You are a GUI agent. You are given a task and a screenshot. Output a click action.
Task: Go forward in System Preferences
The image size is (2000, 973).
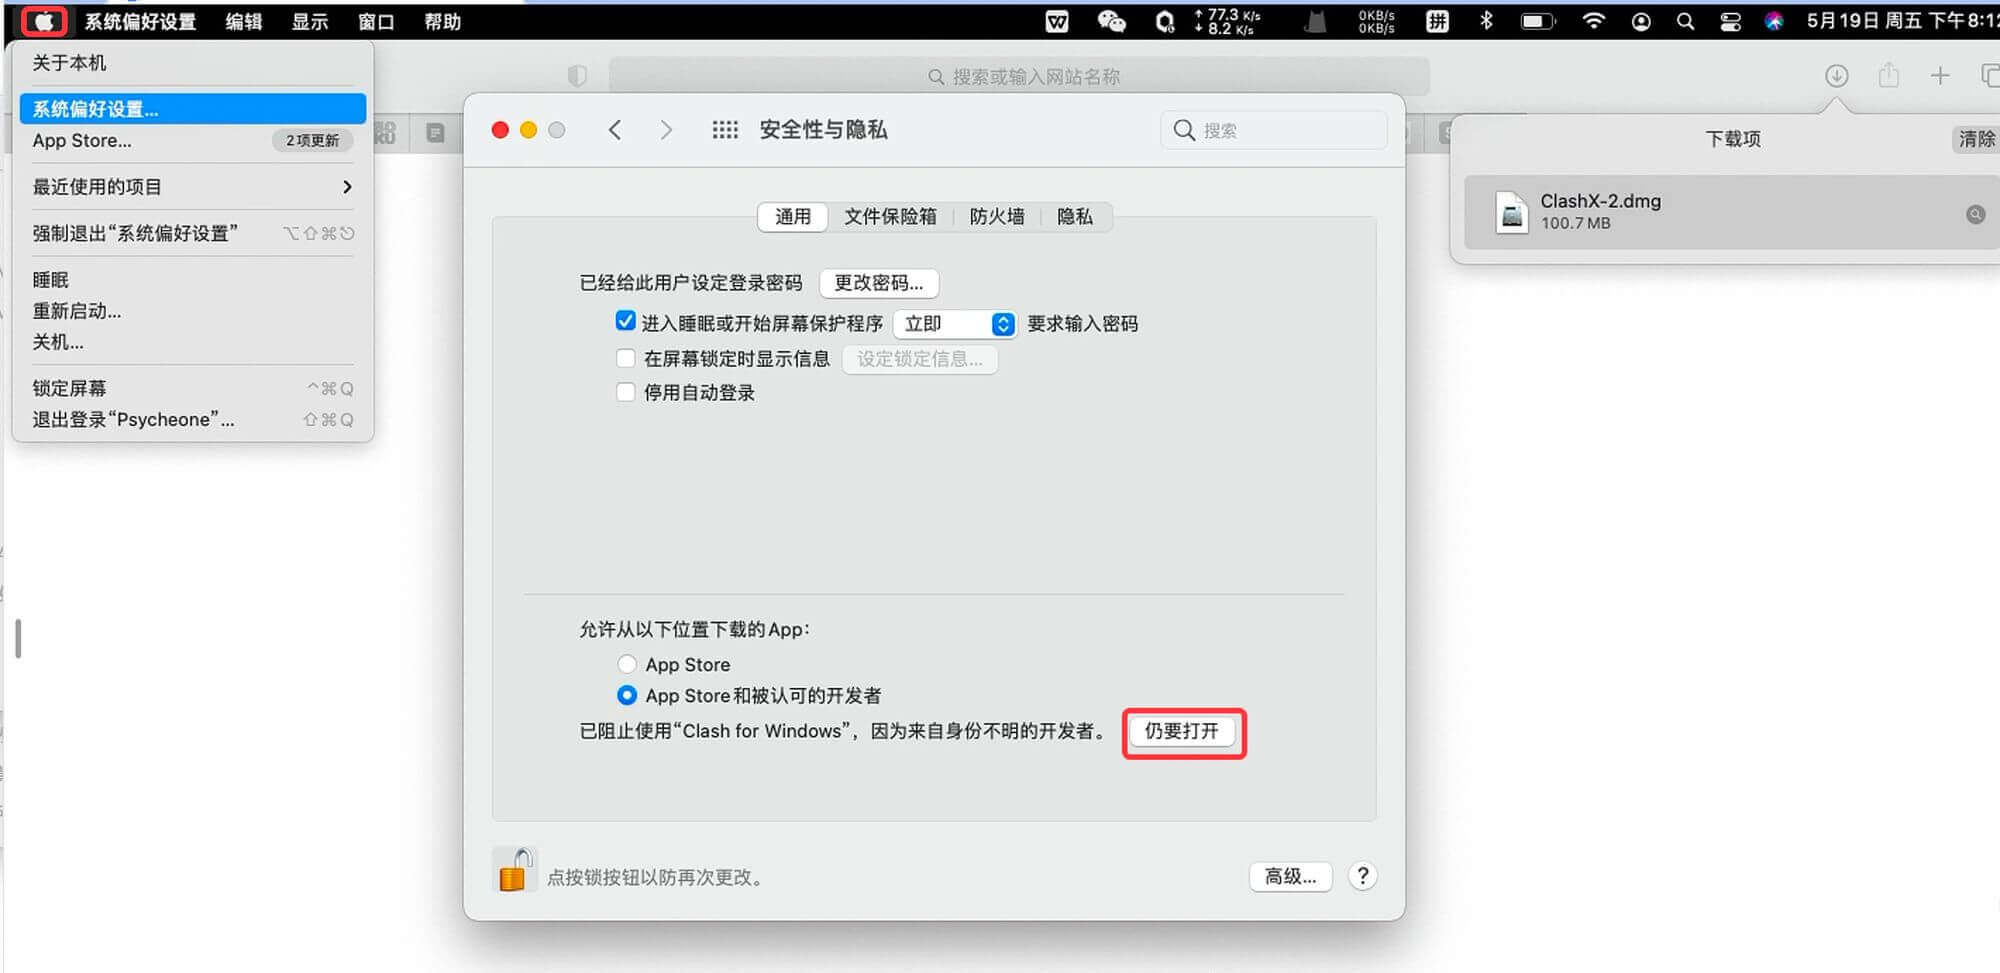pyautogui.click(x=666, y=130)
